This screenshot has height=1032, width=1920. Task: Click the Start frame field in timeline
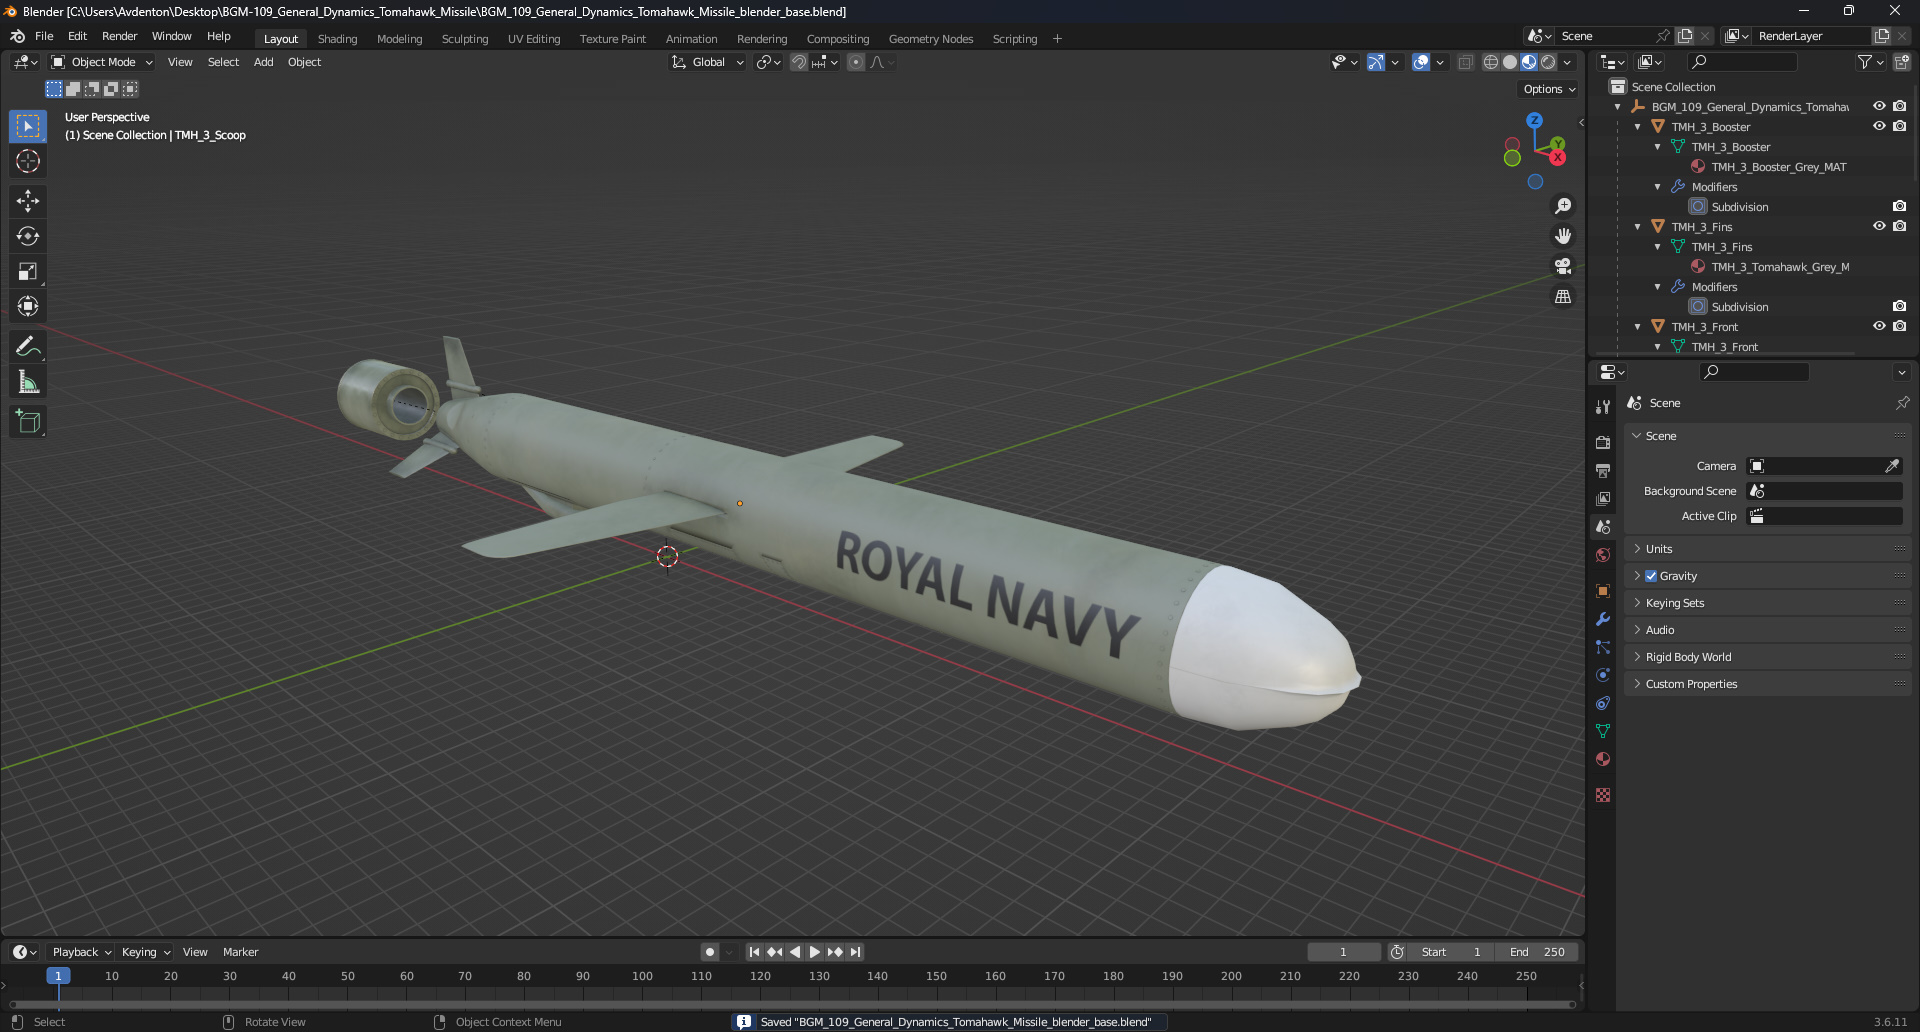tap(1451, 952)
